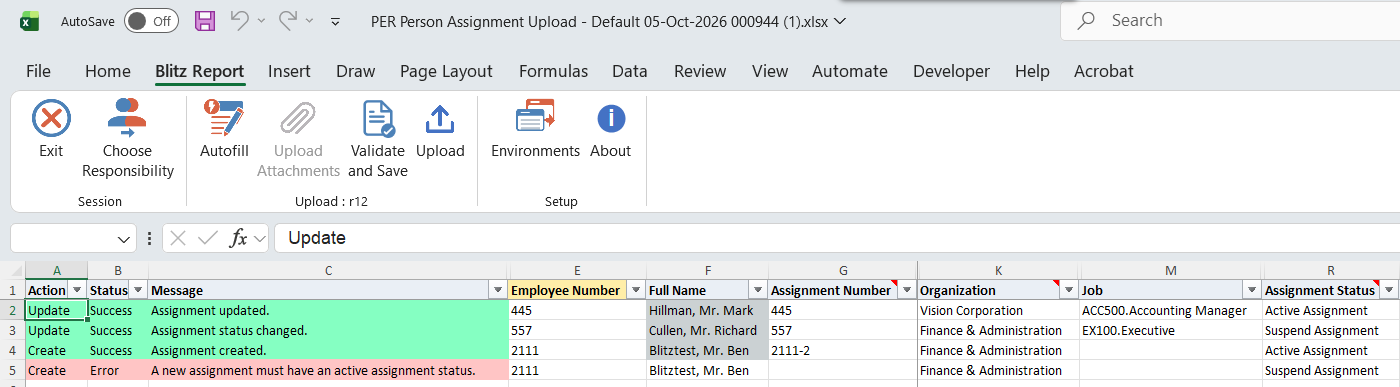Select the Blitz Report tab
The image size is (1400, 387).
pos(200,71)
